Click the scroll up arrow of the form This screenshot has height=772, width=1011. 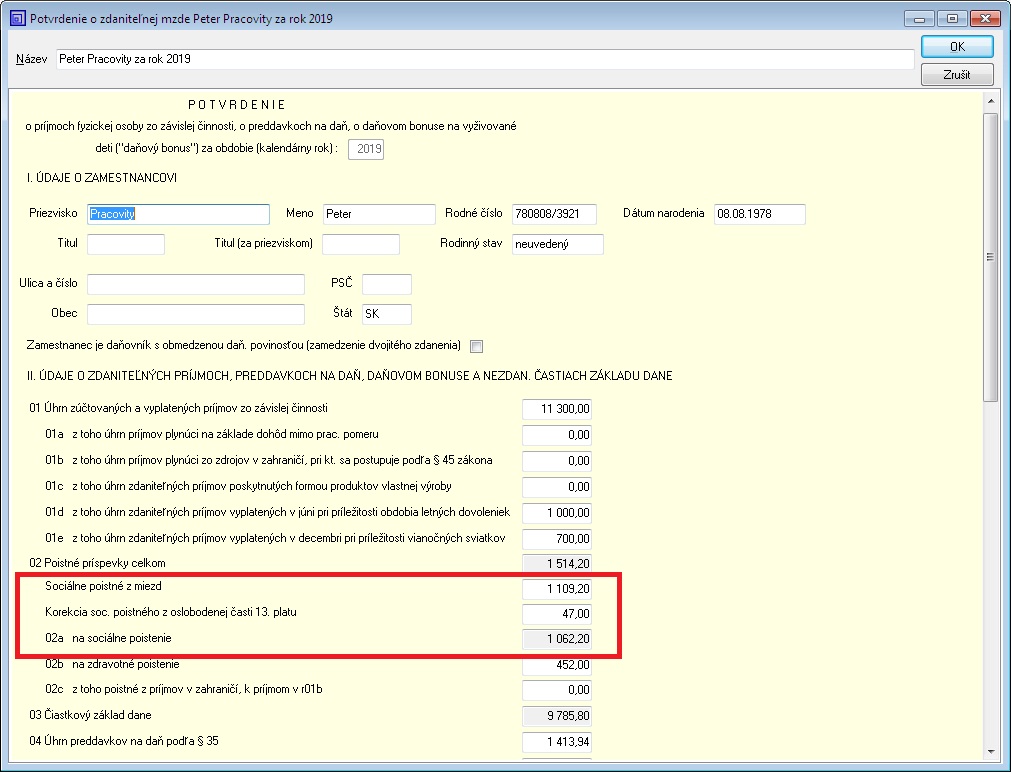[990, 101]
